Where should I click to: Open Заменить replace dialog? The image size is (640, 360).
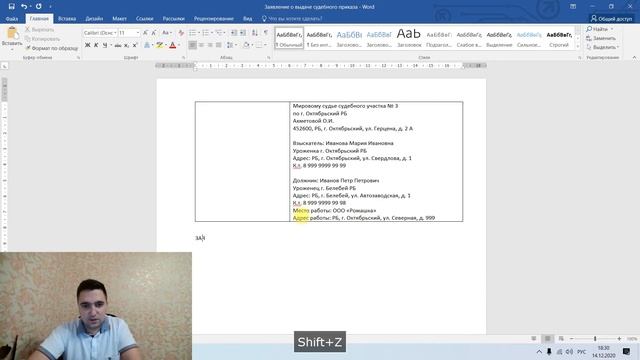coord(601,38)
